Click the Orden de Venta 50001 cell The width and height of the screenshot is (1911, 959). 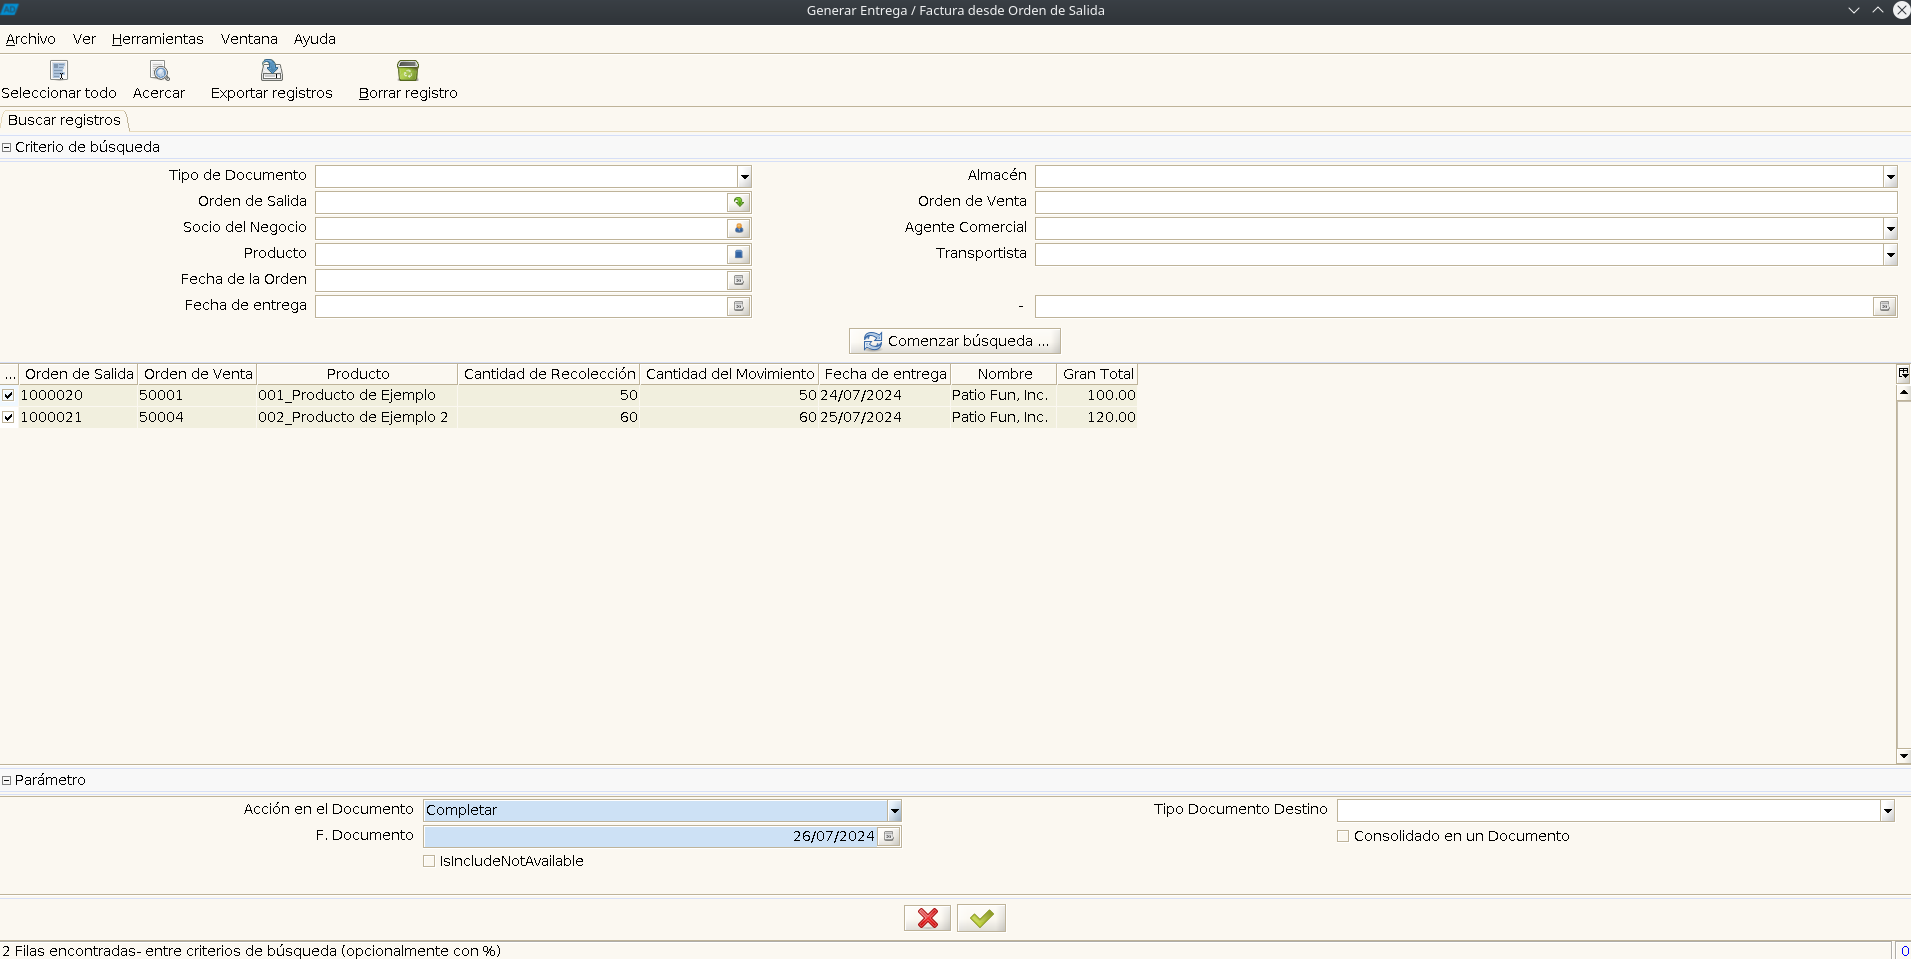tap(197, 395)
